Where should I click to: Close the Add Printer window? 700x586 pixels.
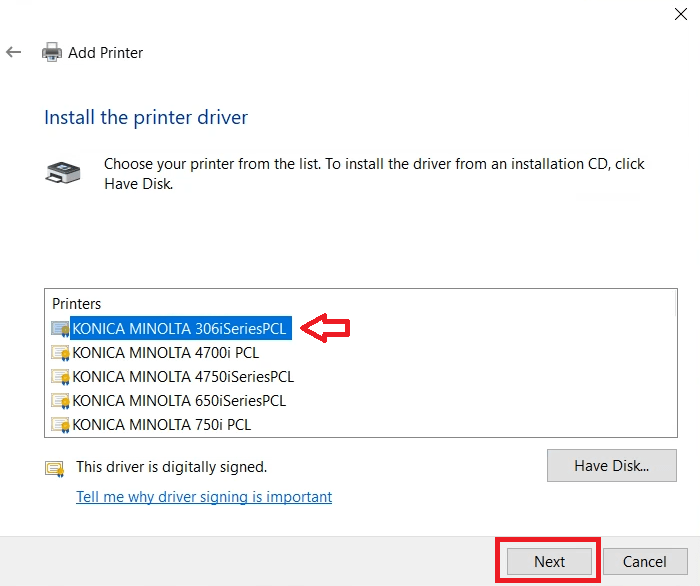(681, 14)
